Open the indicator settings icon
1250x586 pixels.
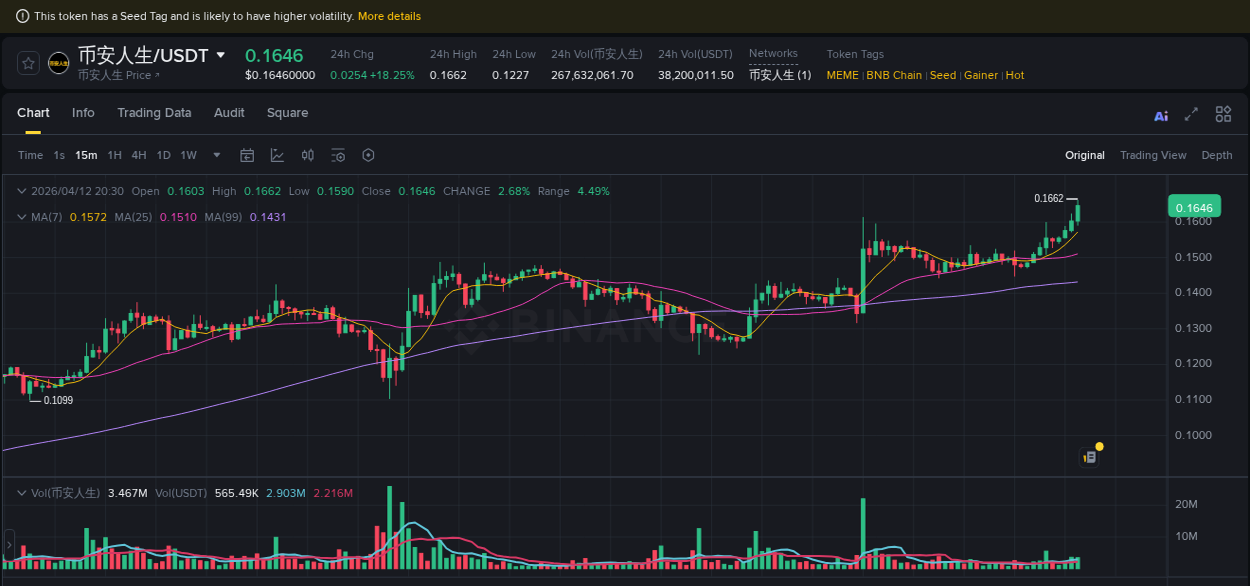pos(337,155)
